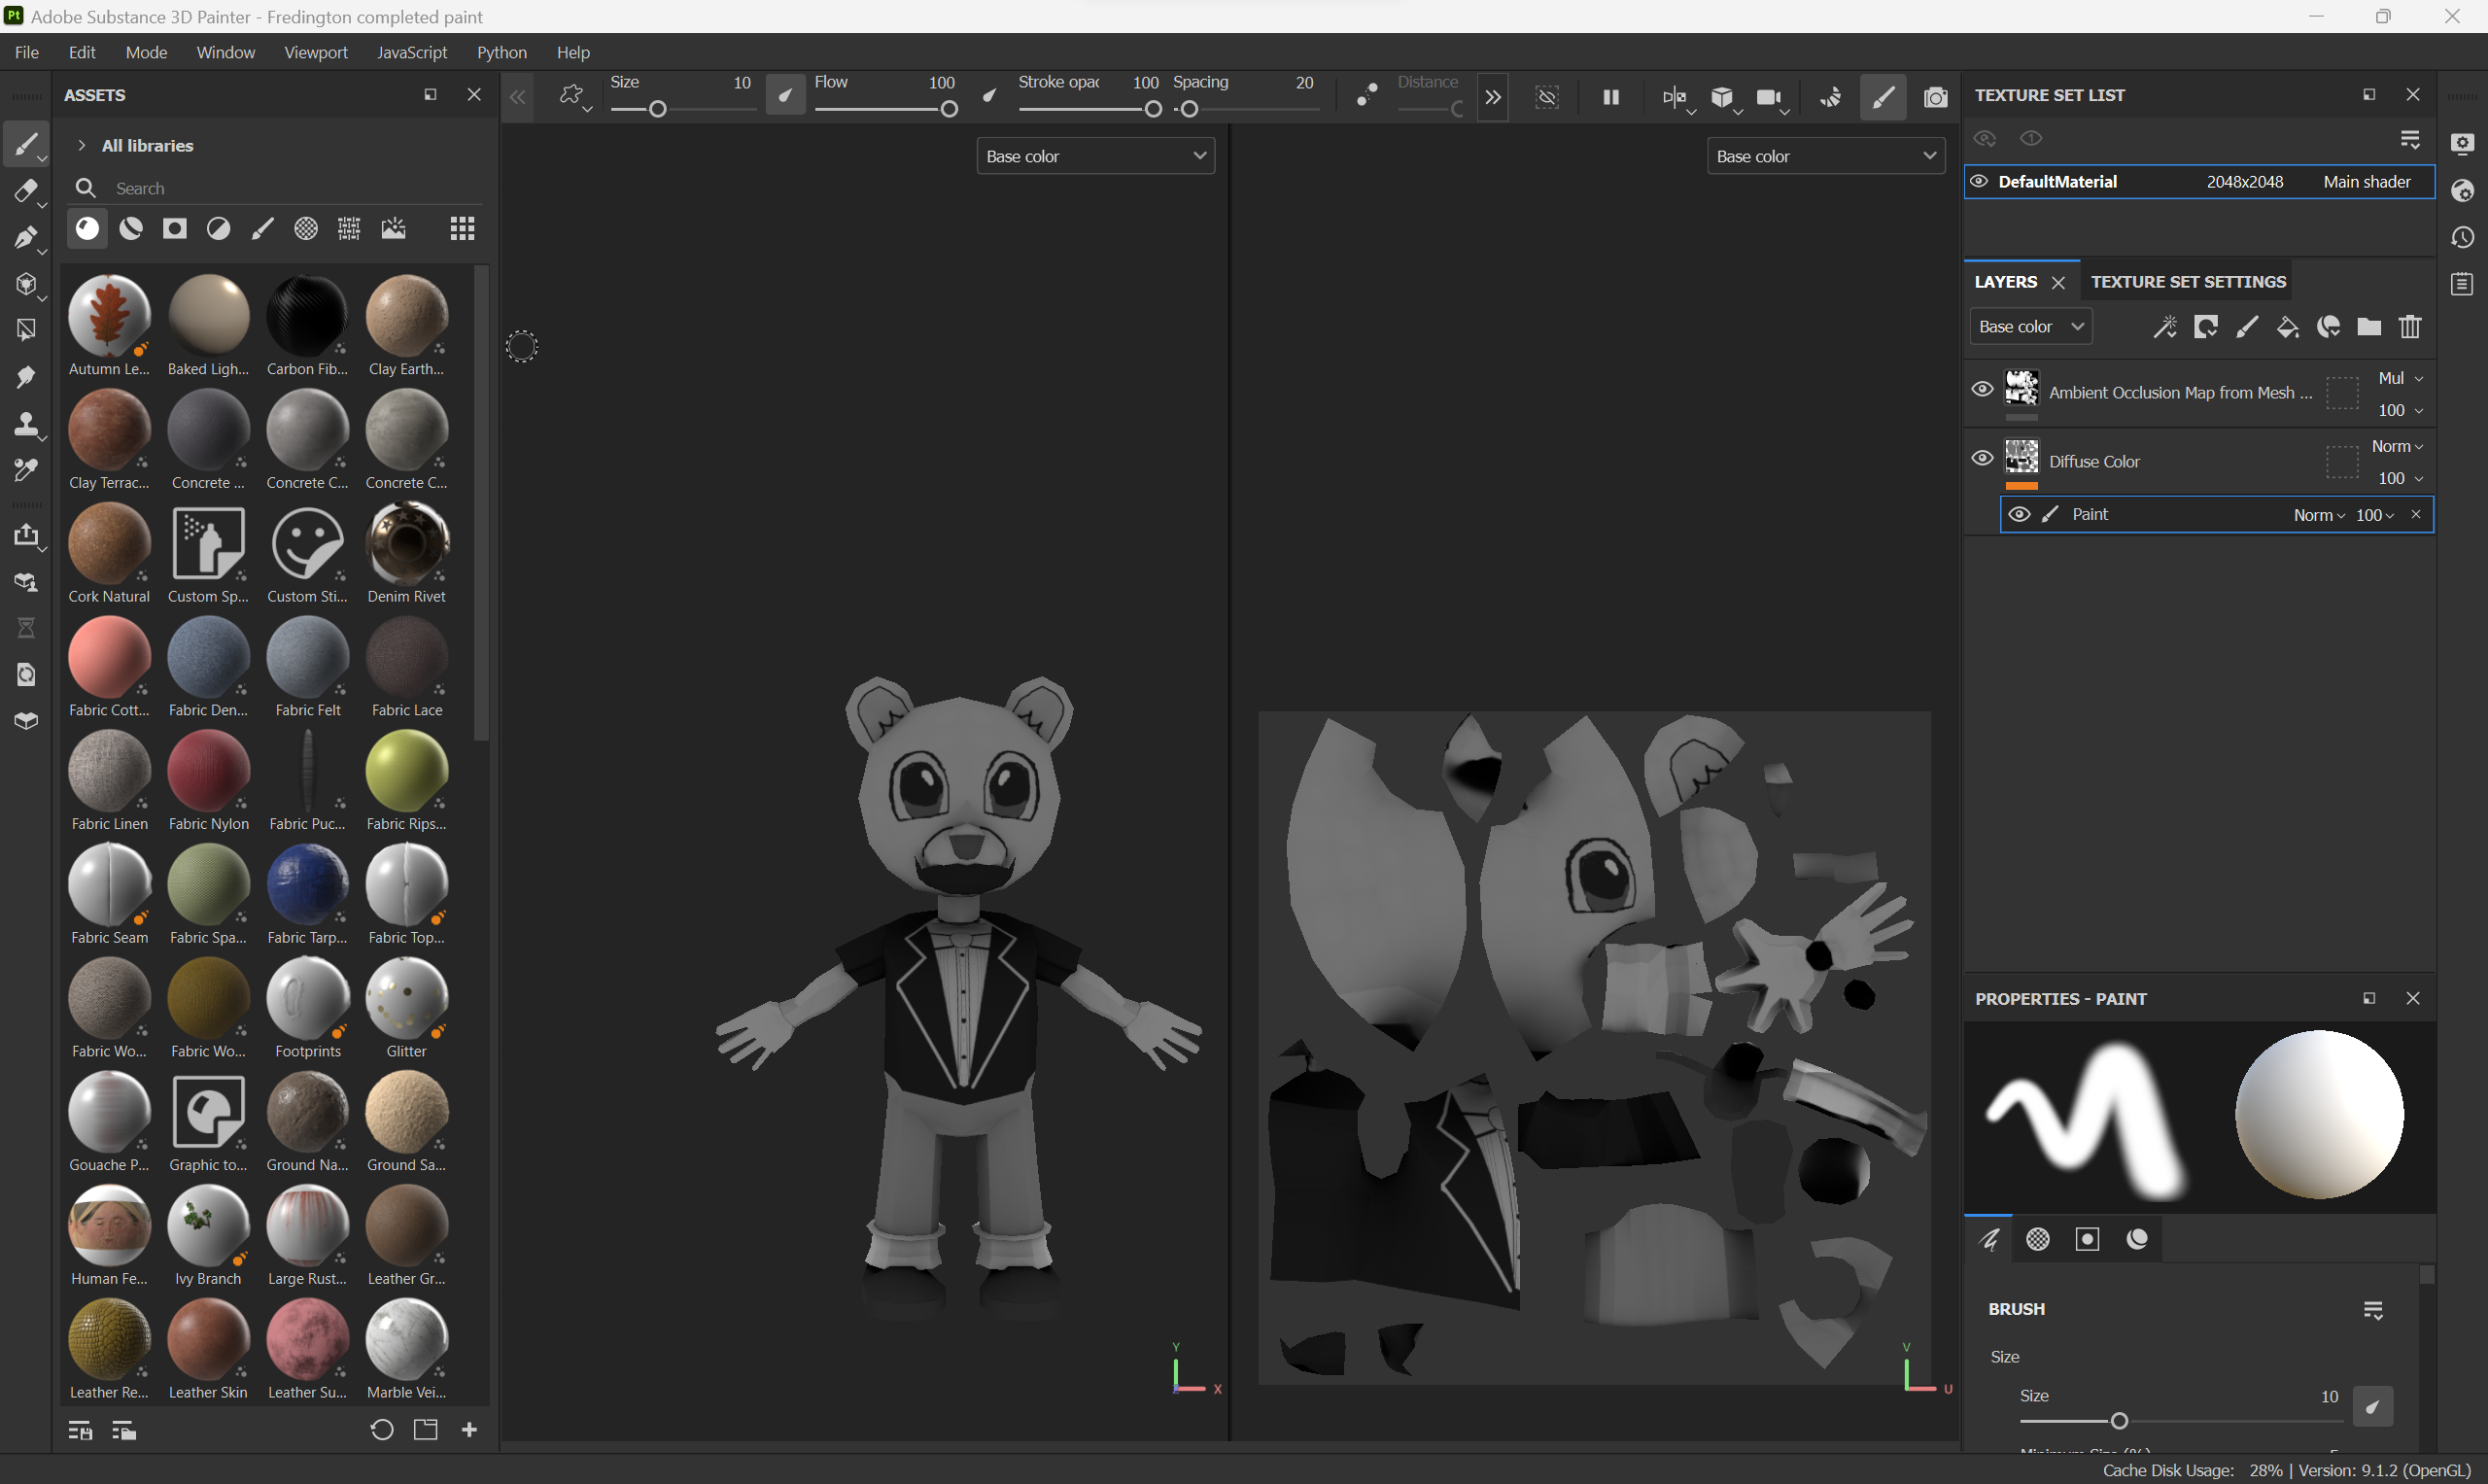Toggle visibility of the Paint effect
Viewport: 2488px width, 1484px height.
[2019, 514]
